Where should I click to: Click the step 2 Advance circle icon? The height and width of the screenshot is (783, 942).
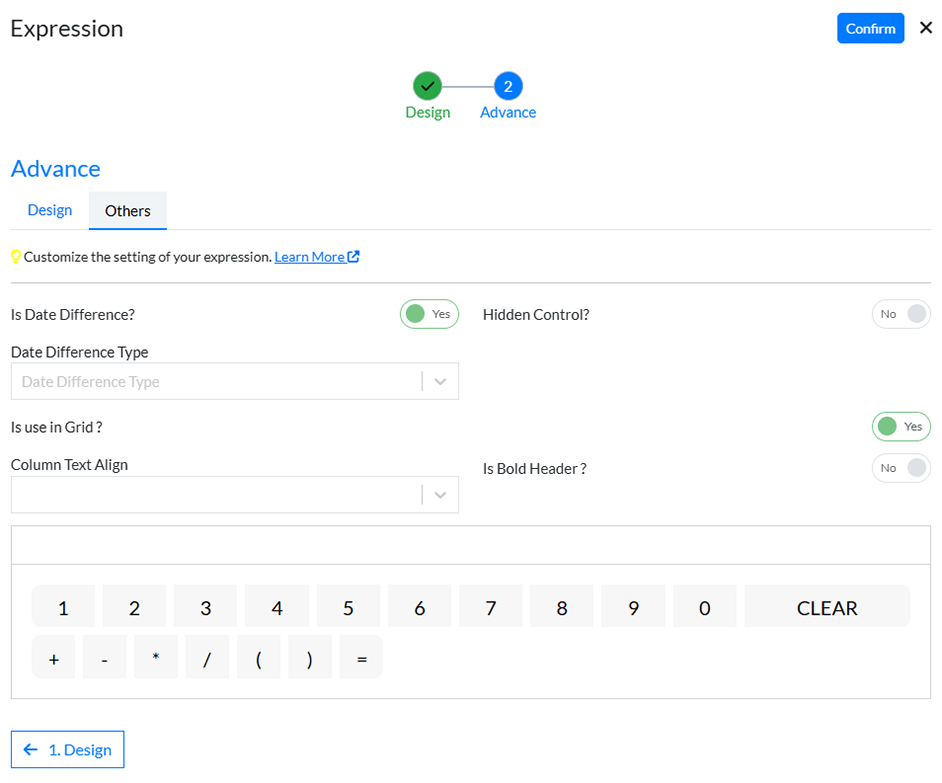tap(508, 86)
